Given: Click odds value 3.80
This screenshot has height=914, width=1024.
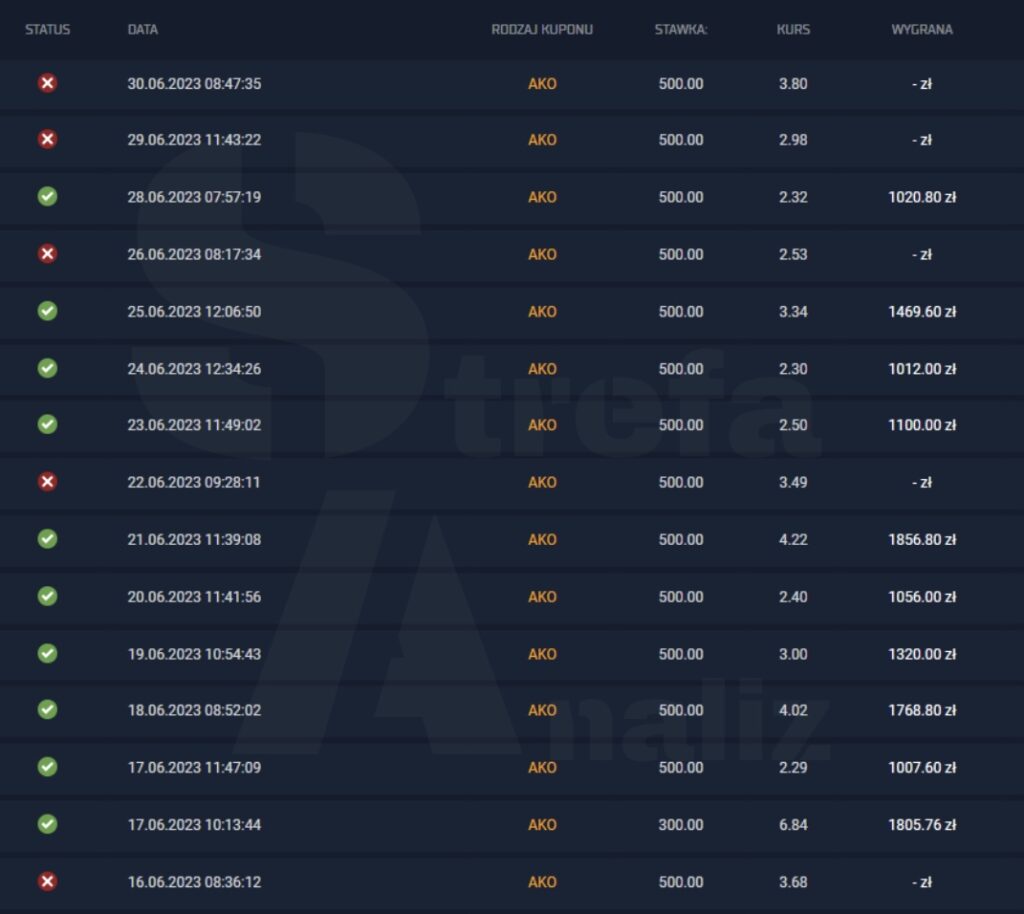Looking at the screenshot, I should point(793,84).
